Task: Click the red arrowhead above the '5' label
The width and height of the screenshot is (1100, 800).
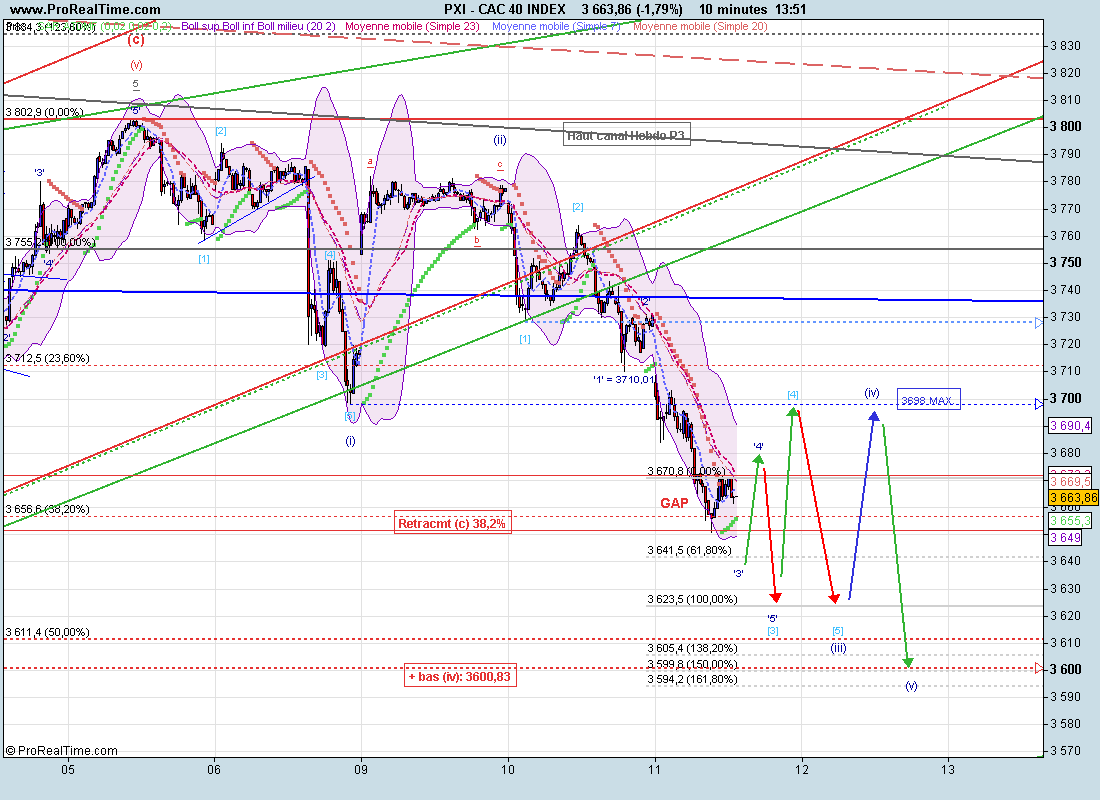Action: (x=775, y=598)
